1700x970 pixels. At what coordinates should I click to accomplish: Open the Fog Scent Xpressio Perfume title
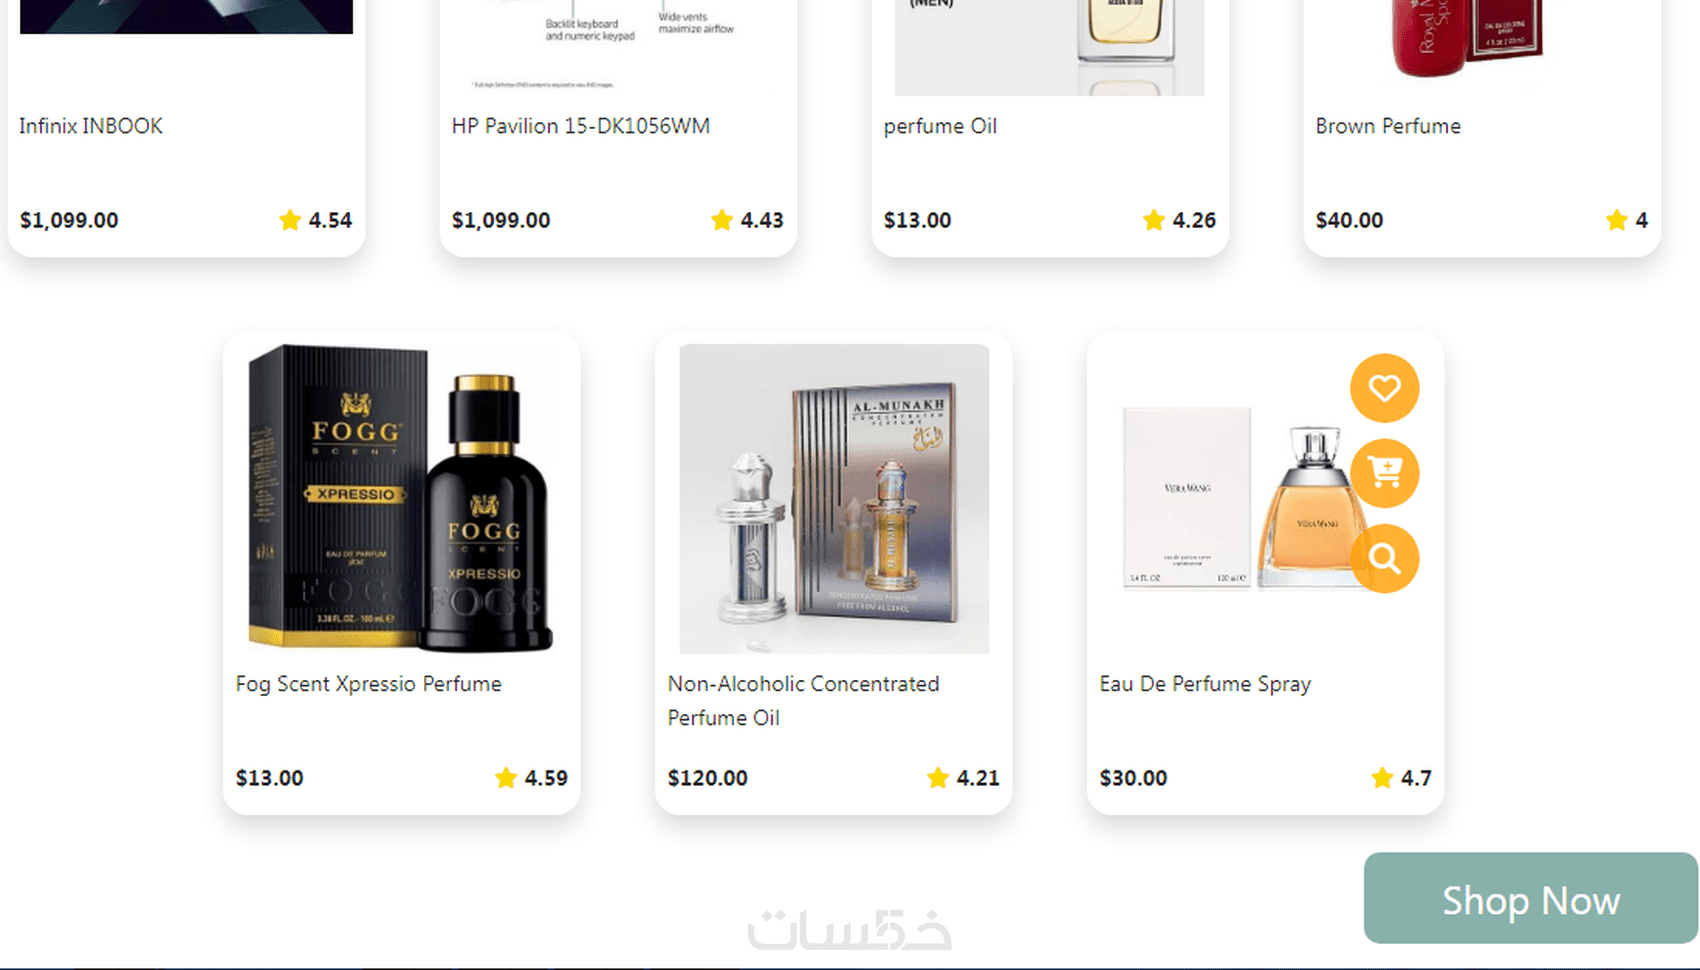[368, 684]
